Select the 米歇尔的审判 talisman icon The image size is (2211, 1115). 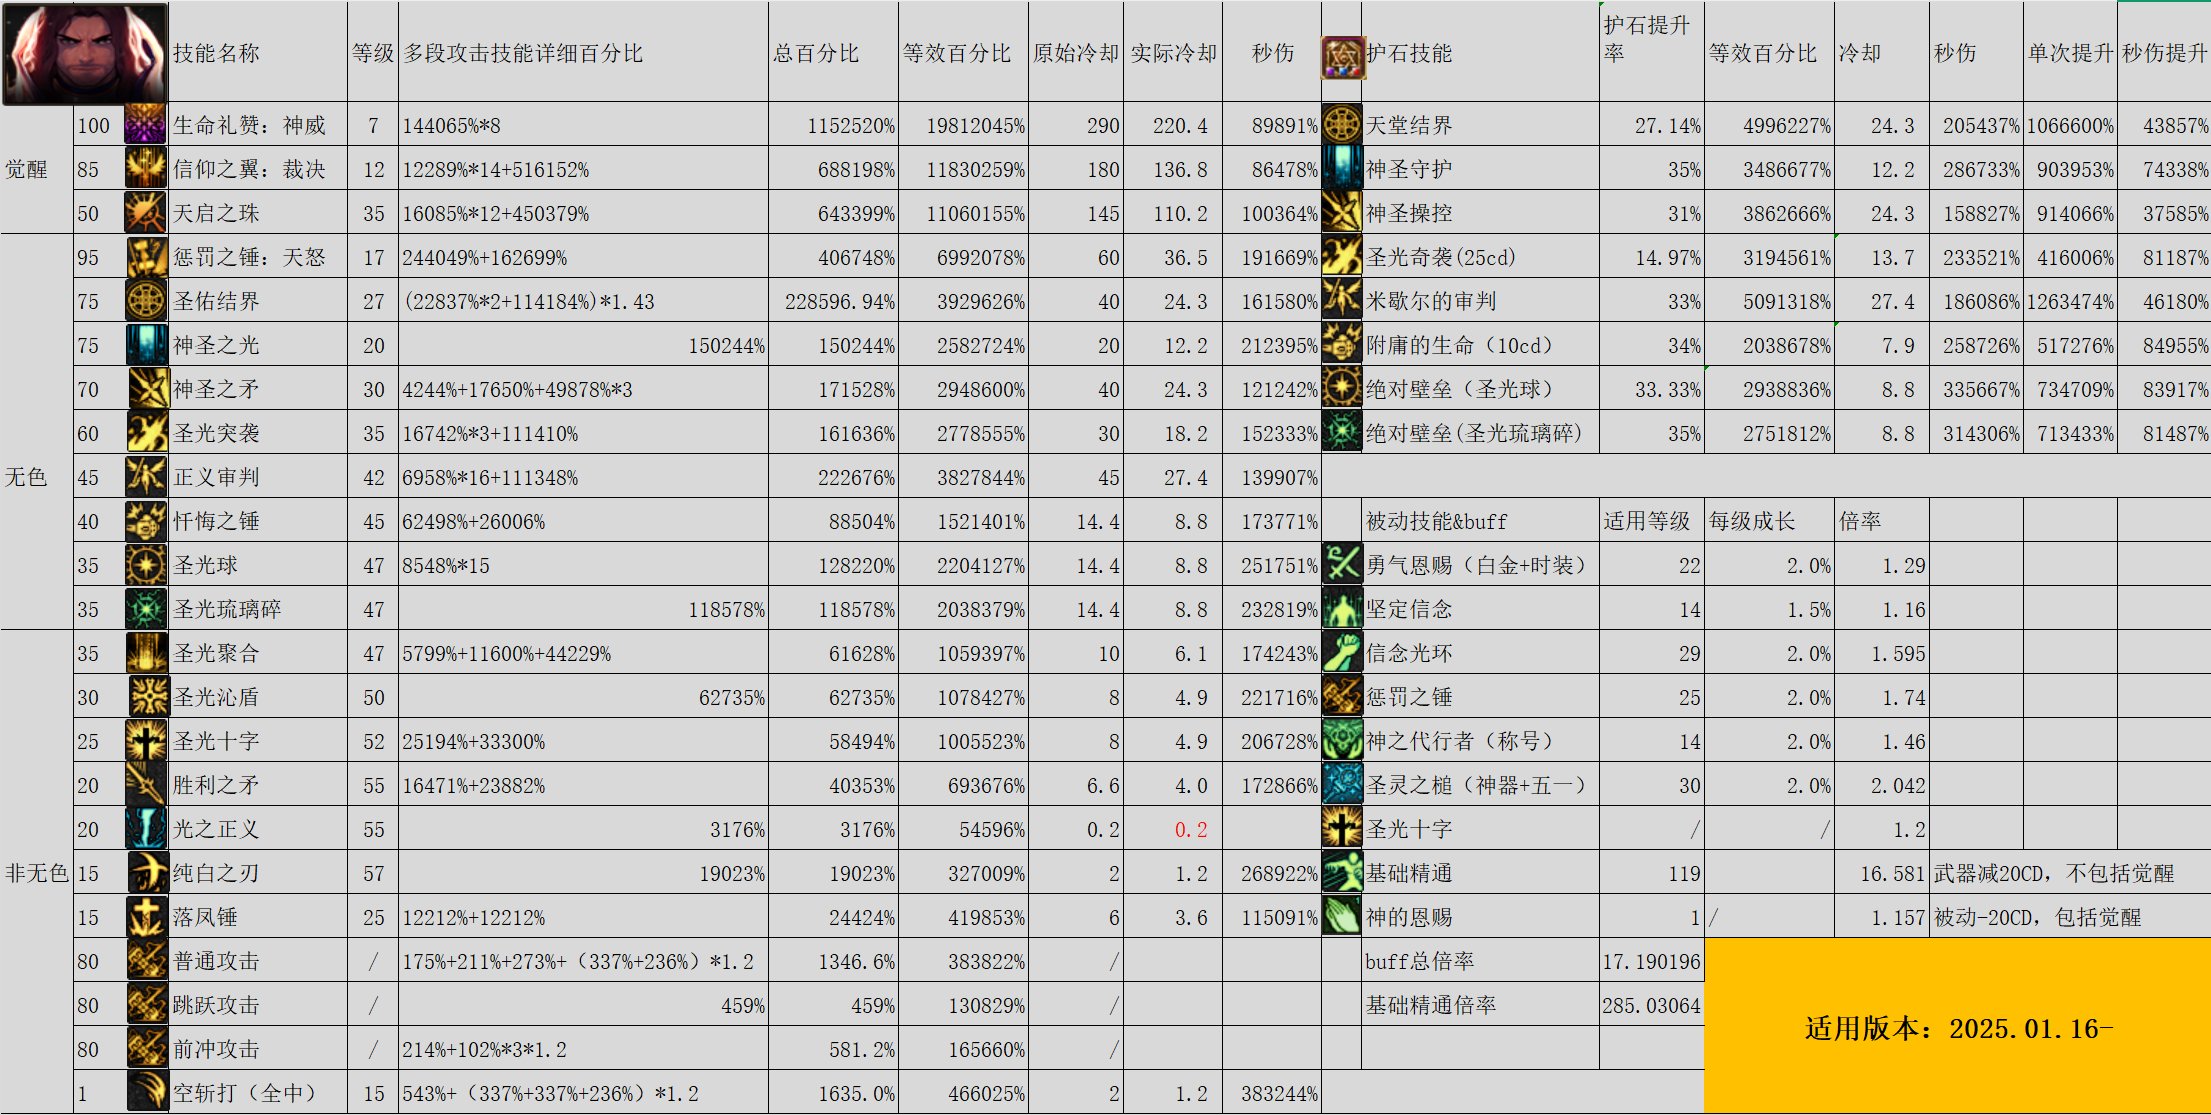pyautogui.click(x=1342, y=301)
